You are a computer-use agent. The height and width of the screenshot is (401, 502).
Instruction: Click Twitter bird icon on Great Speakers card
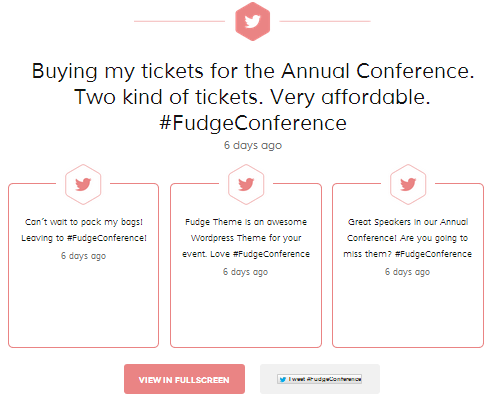(x=408, y=184)
